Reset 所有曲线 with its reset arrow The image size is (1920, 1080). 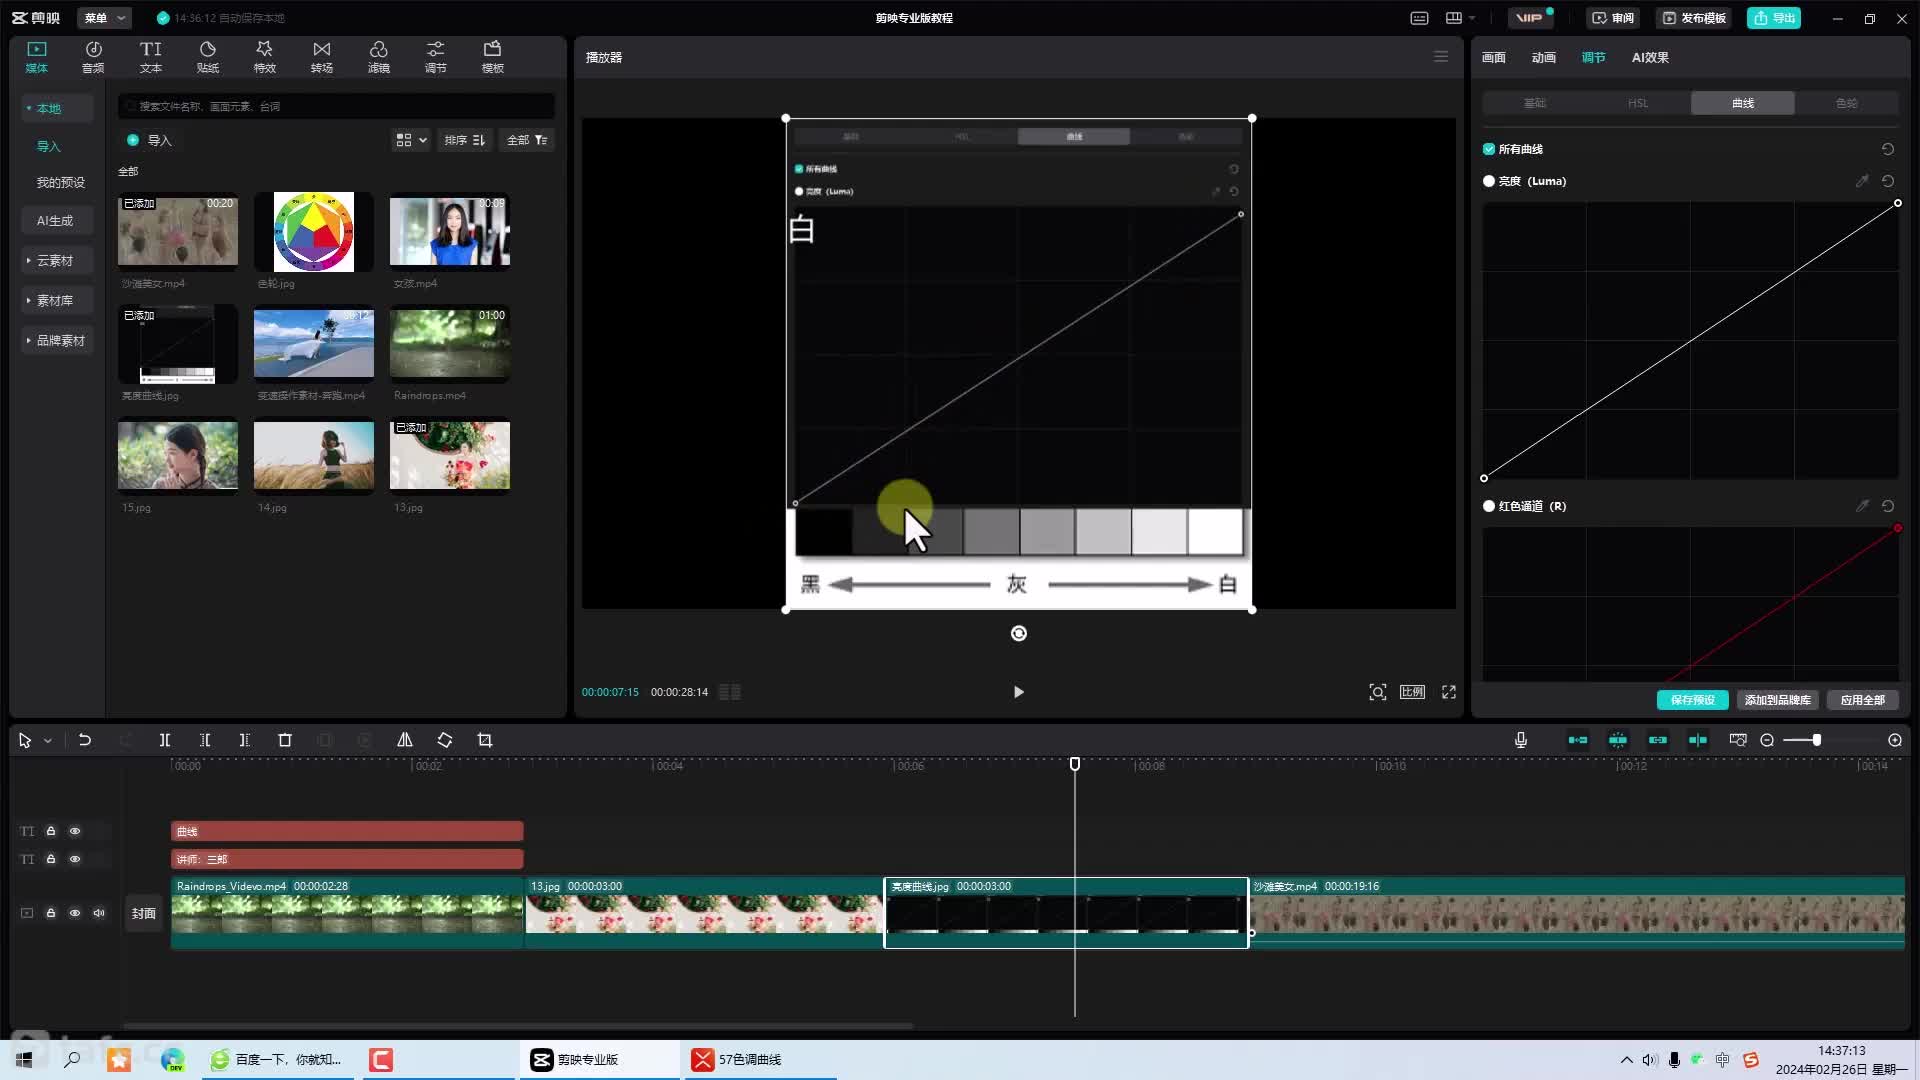tap(1888, 149)
